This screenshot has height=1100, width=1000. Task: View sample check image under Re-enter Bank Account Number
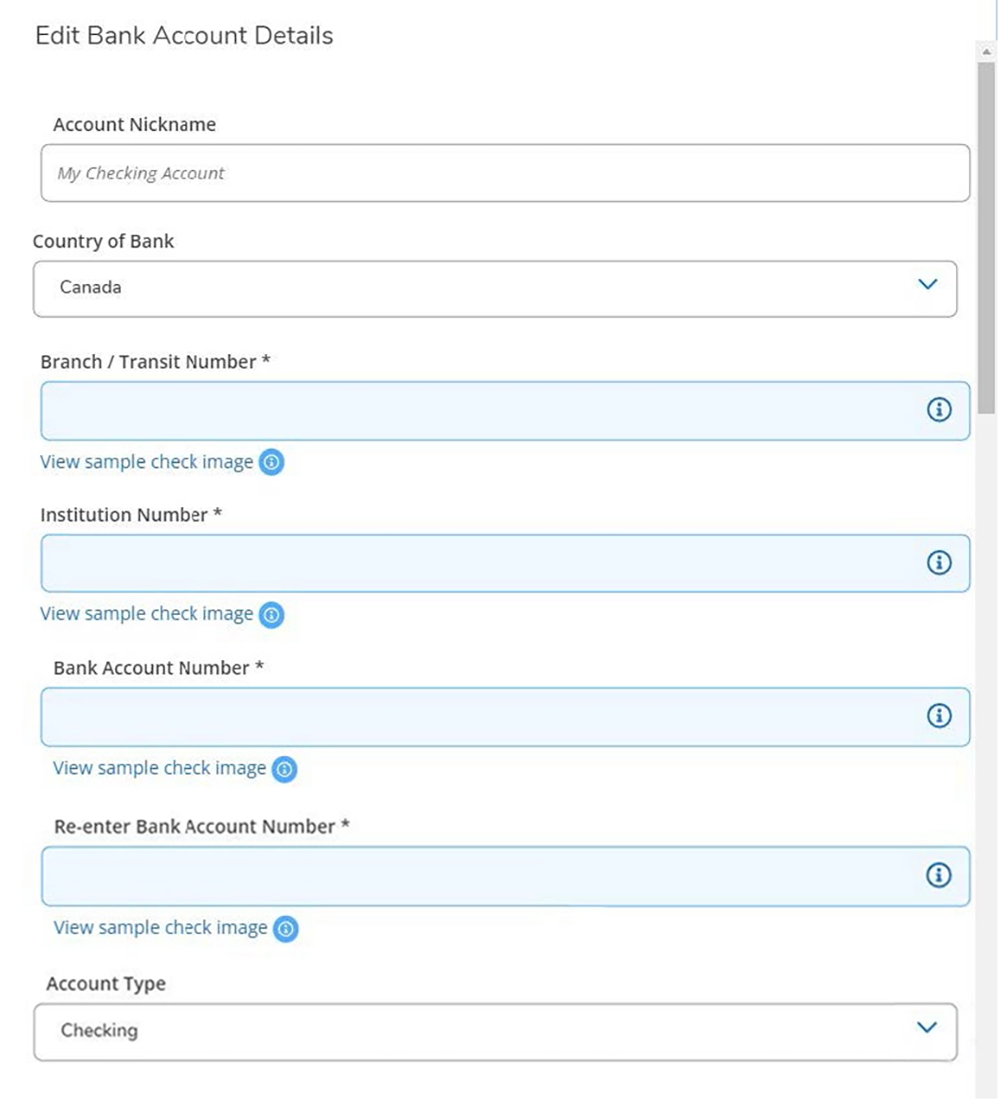click(160, 928)
